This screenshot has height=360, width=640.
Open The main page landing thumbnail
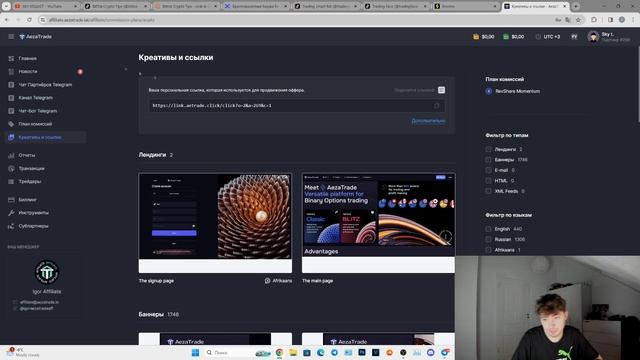[x=378, y=222]
